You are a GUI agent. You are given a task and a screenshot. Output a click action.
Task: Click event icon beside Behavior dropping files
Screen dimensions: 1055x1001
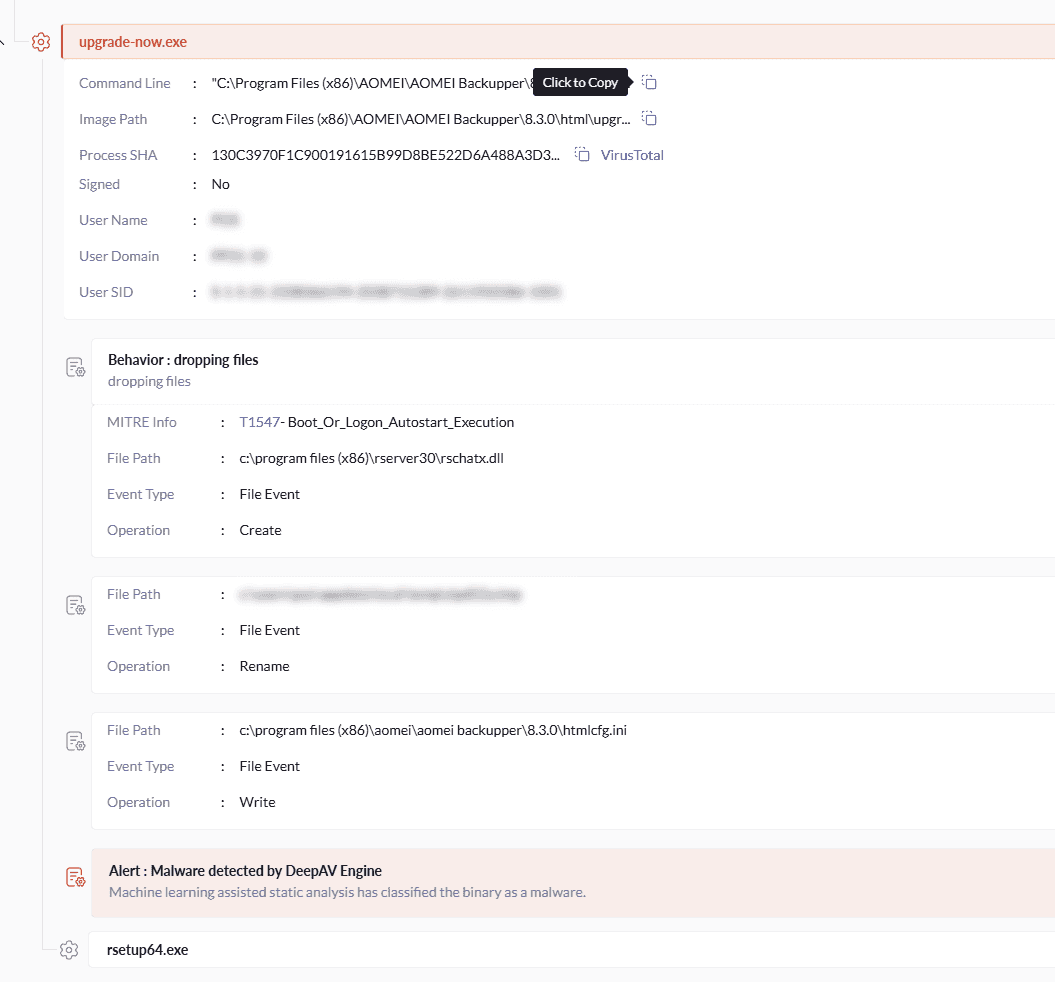[x=75, y=367]
